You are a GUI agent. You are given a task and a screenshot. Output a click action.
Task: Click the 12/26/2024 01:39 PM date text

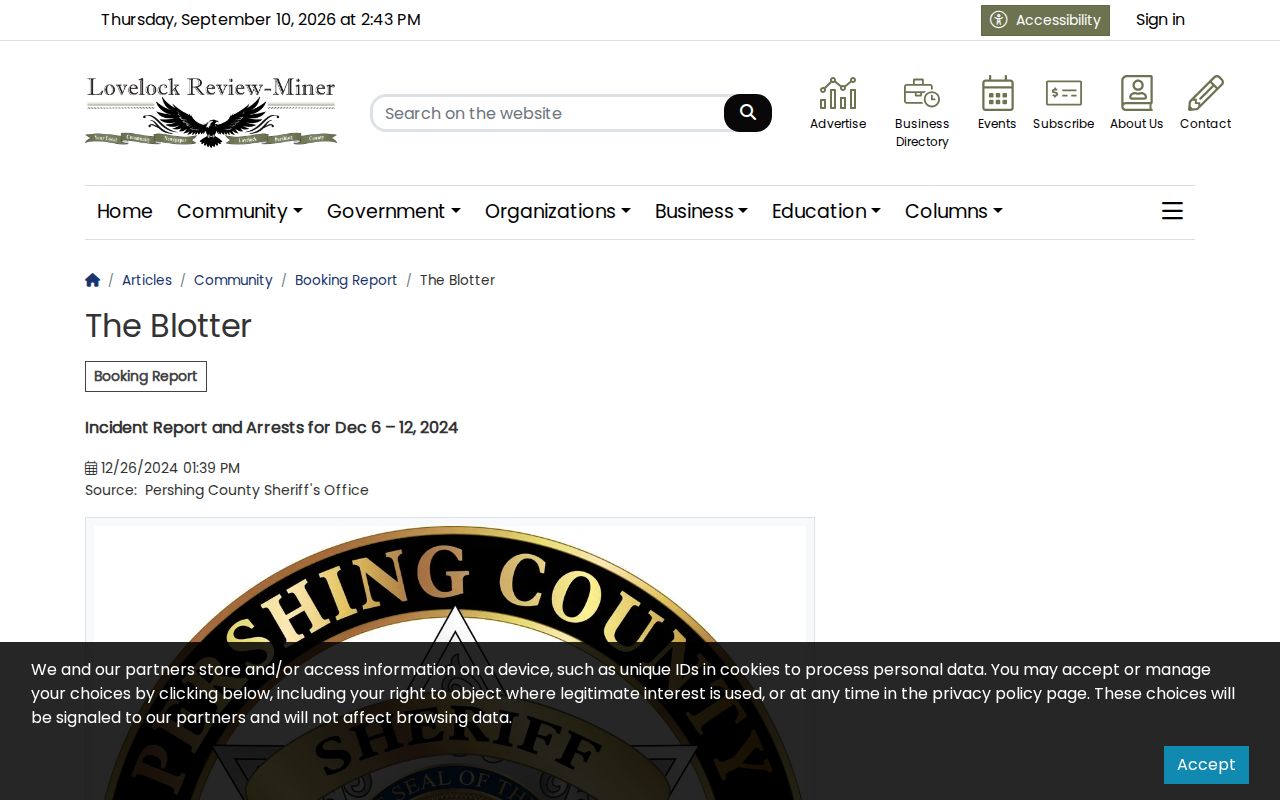[170, 468]
